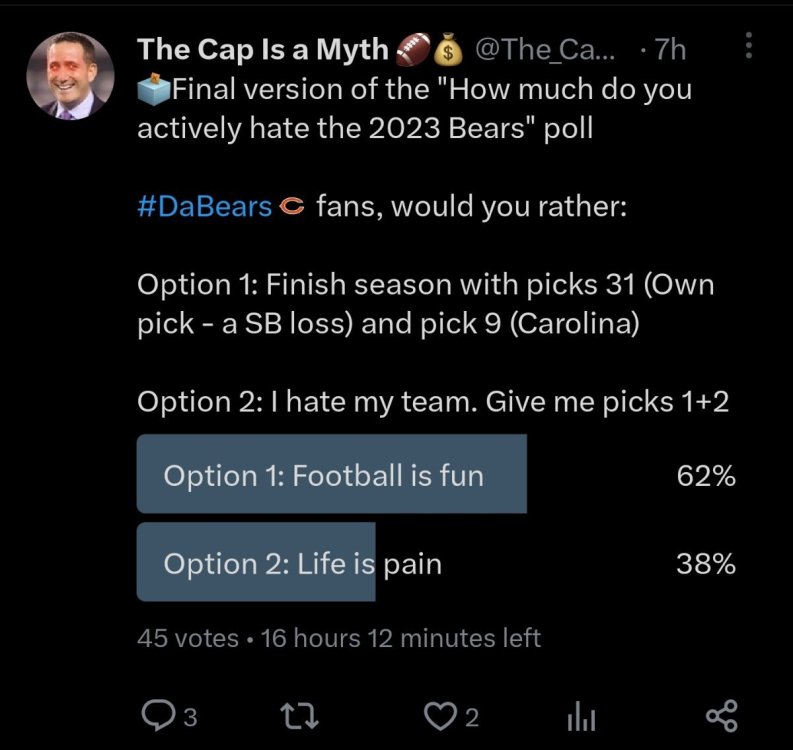
Task: Click the 38% poll result
Action: click(706, 564)
